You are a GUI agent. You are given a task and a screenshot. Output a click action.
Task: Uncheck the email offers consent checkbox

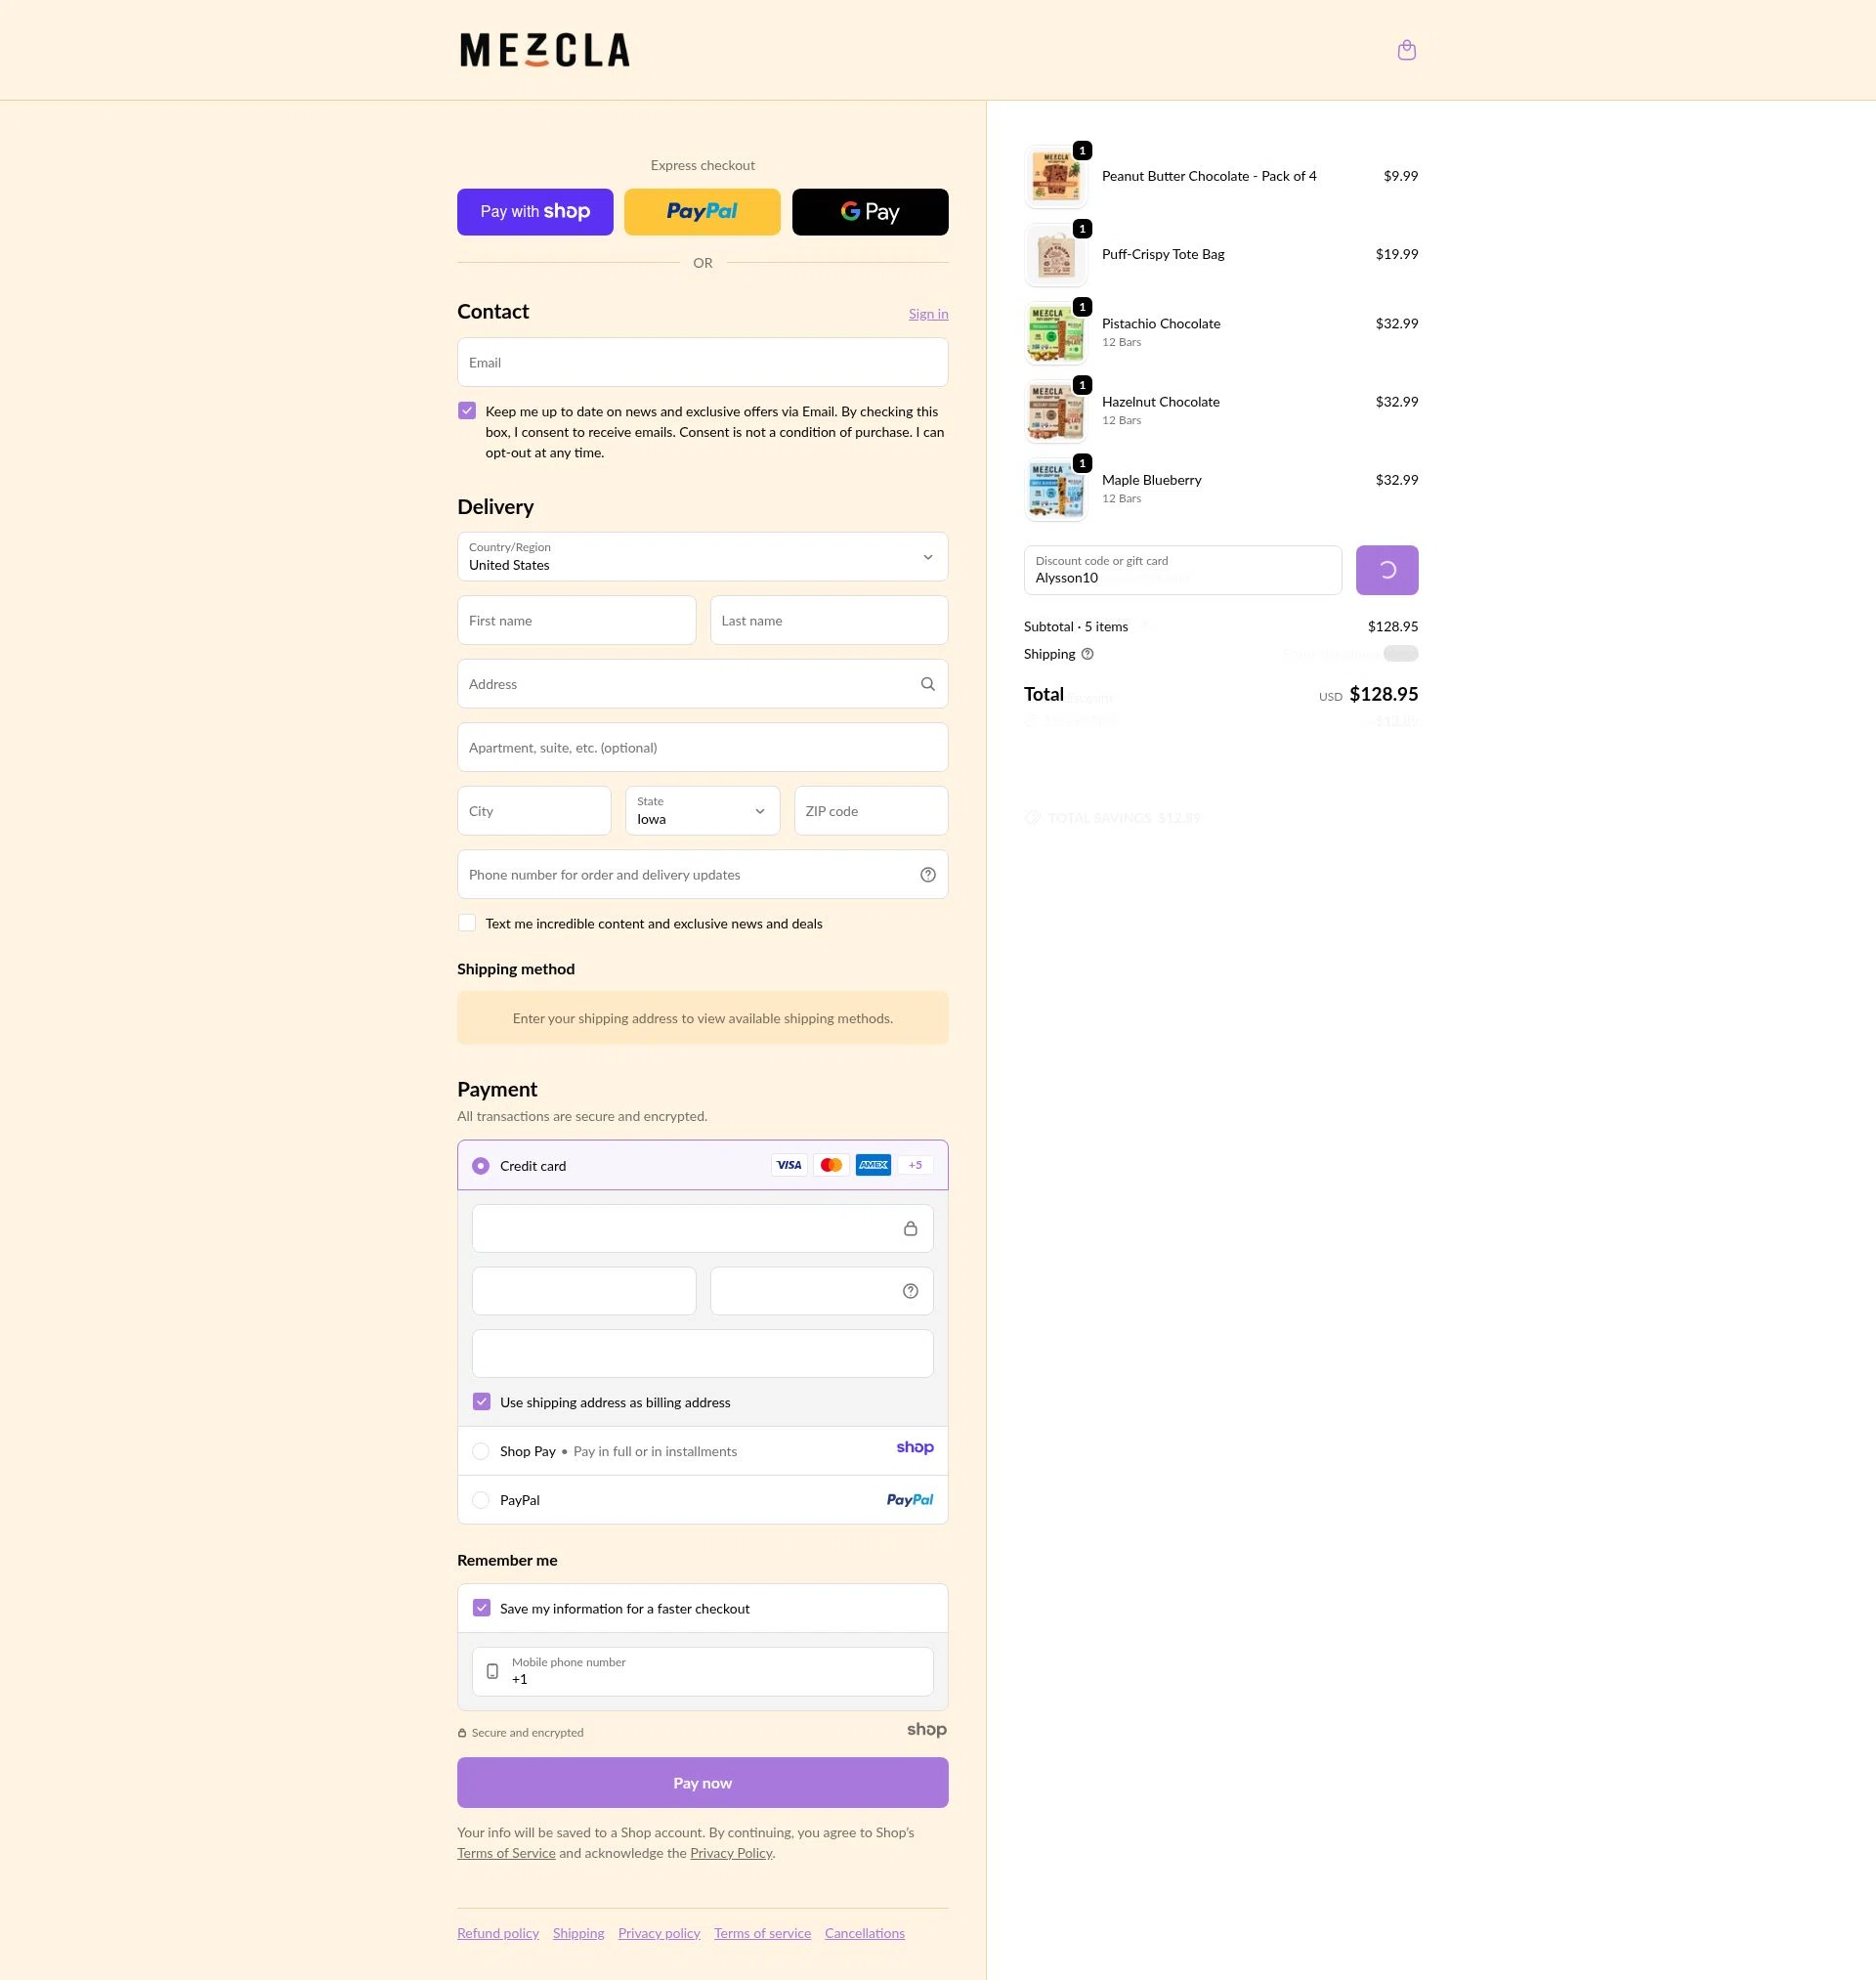coord(466,410)
